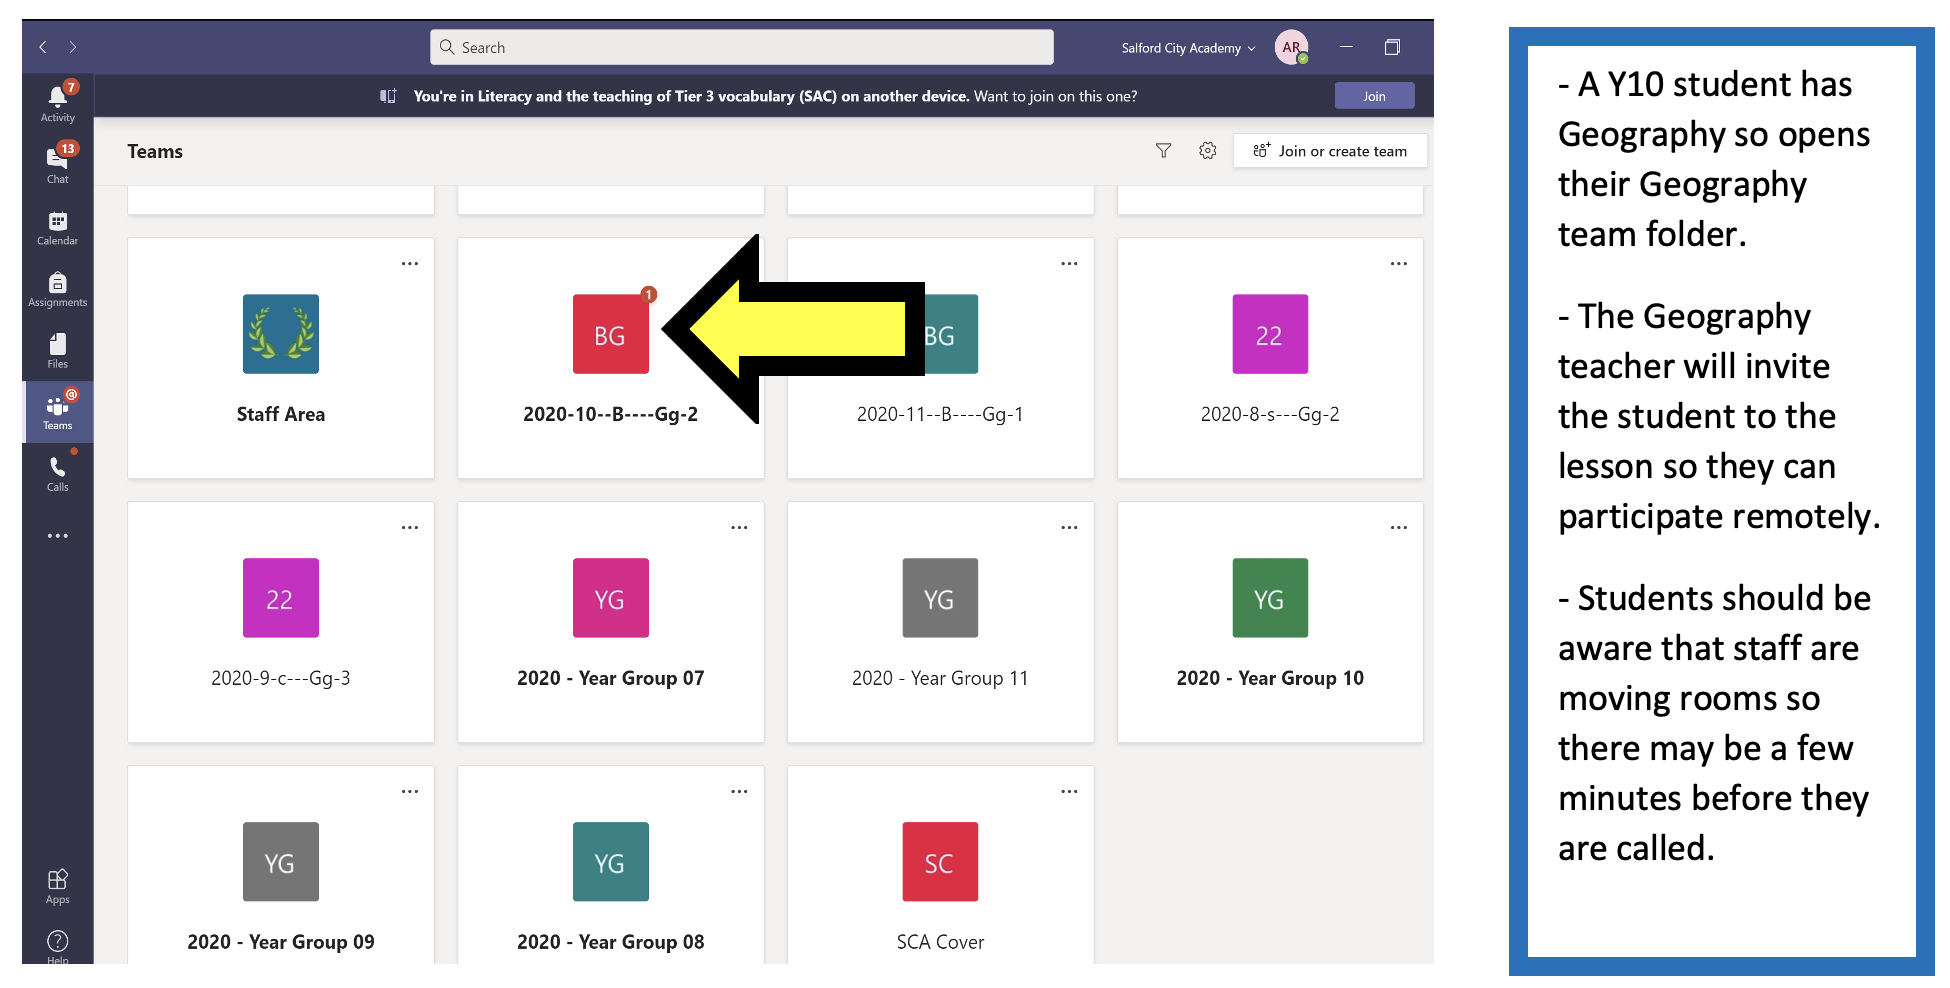Open Help in the sidebar
Image resolution: width=1950 pixels, height=988 pixels.
(58, 946)
